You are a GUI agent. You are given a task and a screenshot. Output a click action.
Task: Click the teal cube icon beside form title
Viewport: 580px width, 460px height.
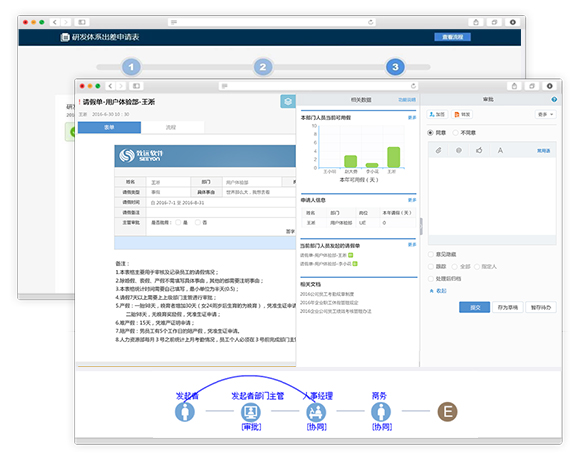tap(288, 101)
